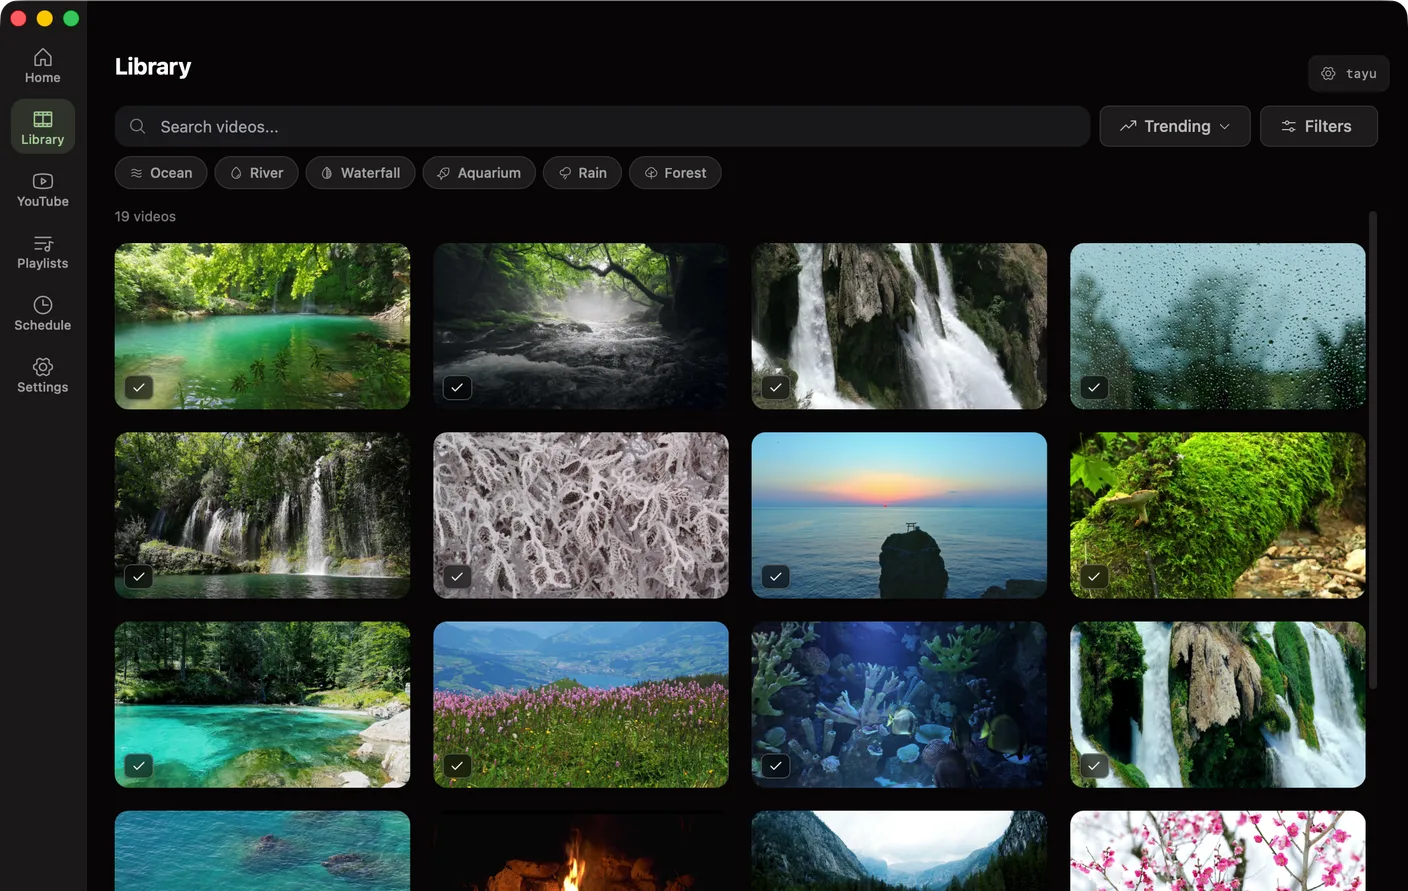This screenshot has height=891, width=1408.
Task: Filter videos by Forest
Action: [675, 173]
